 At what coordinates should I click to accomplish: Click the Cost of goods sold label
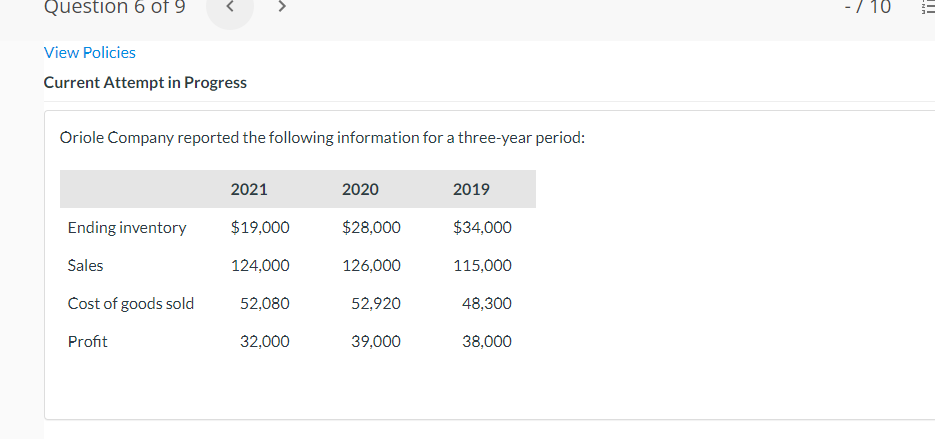click(131, 304)
